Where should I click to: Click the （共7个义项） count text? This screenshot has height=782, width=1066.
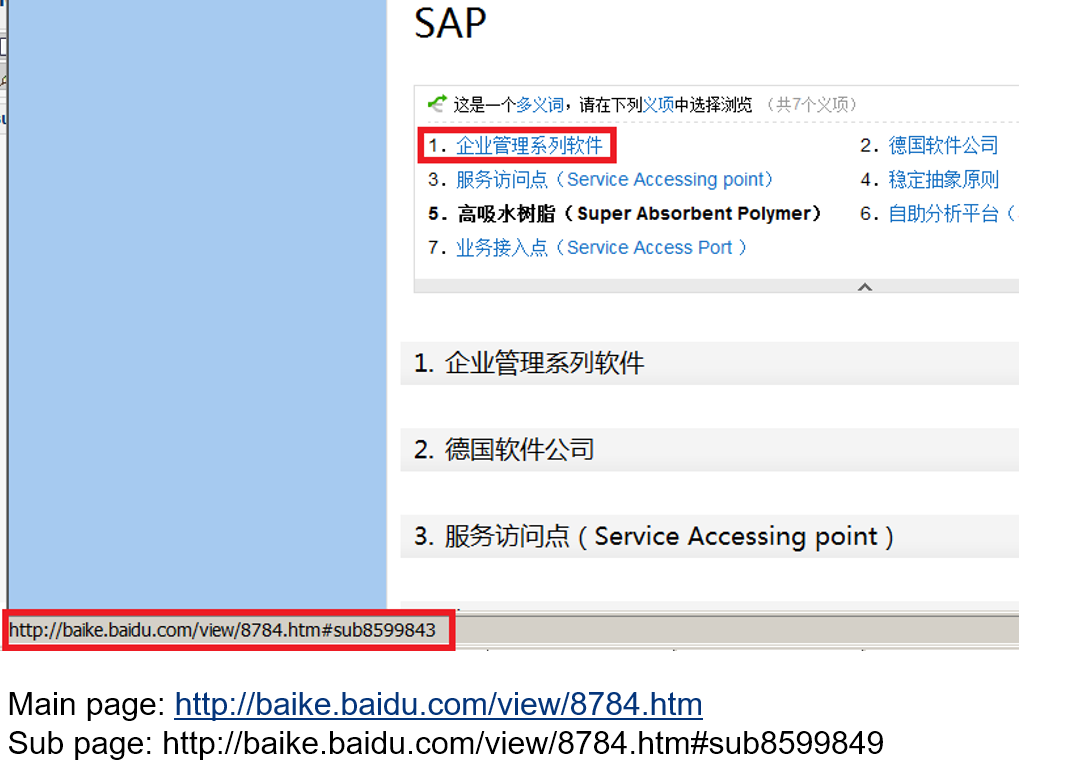point(812,105)
